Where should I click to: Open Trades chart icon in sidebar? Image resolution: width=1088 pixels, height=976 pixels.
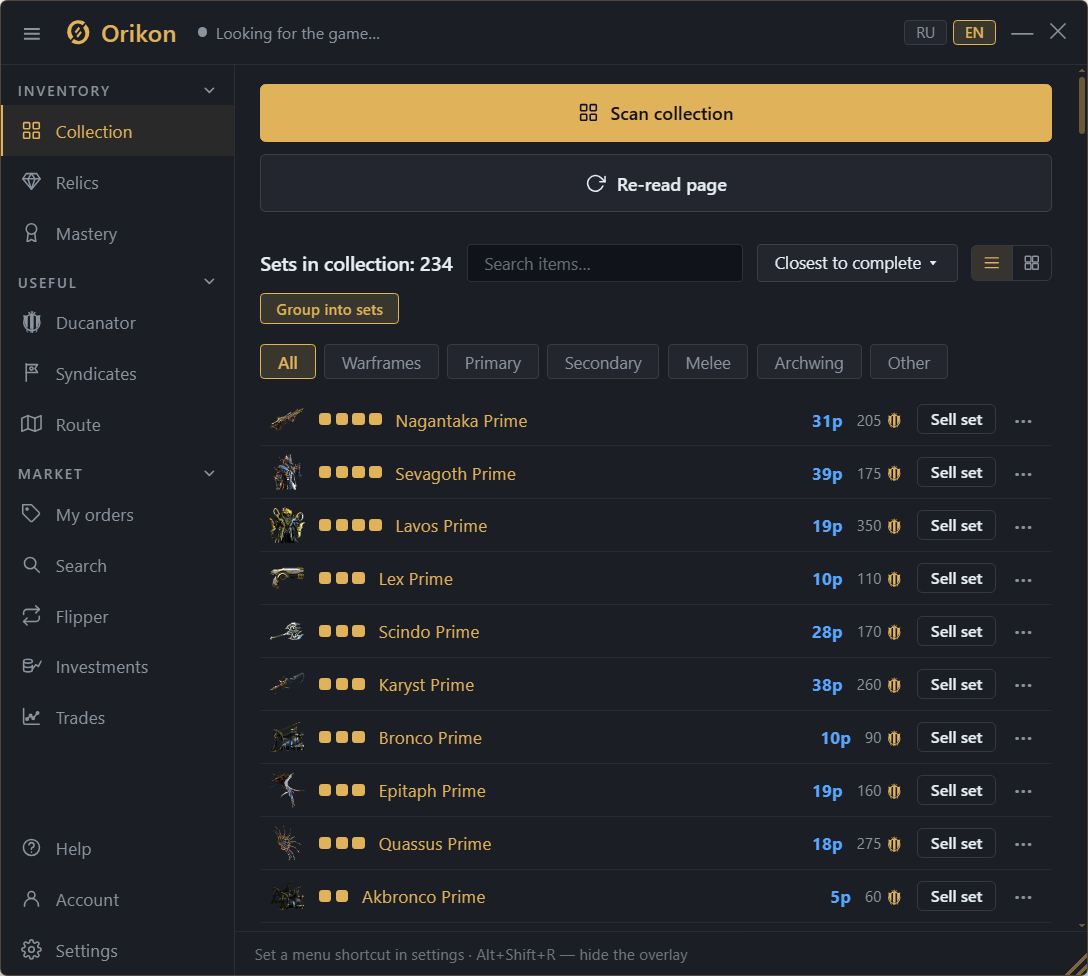coord(31,717)
